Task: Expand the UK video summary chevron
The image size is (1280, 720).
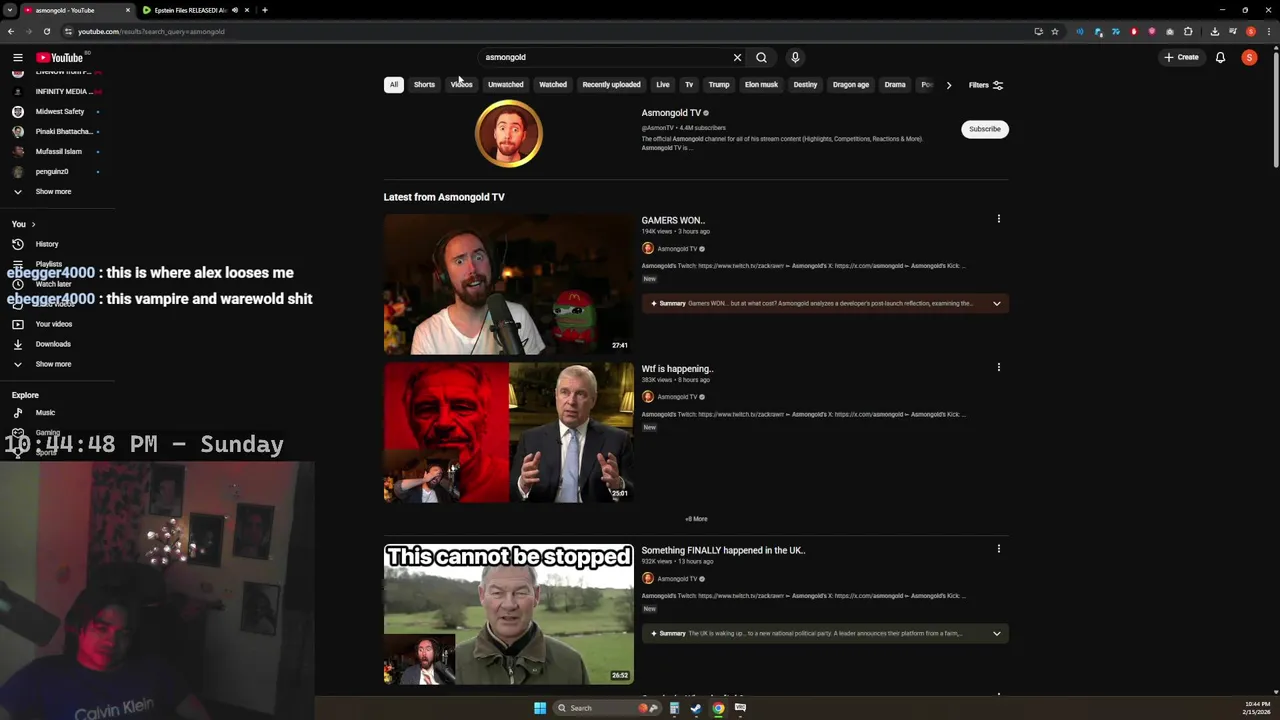Action: tap(996, 633)
